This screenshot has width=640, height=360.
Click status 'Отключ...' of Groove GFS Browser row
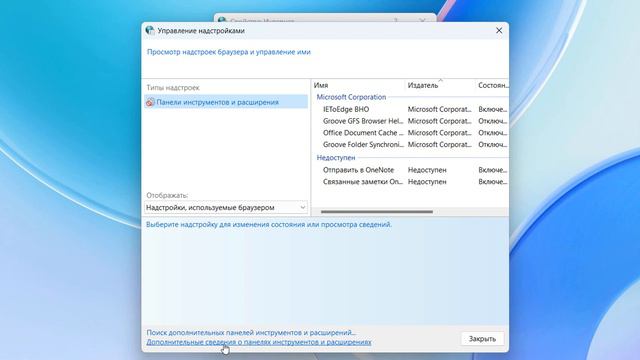pos(493,121)
